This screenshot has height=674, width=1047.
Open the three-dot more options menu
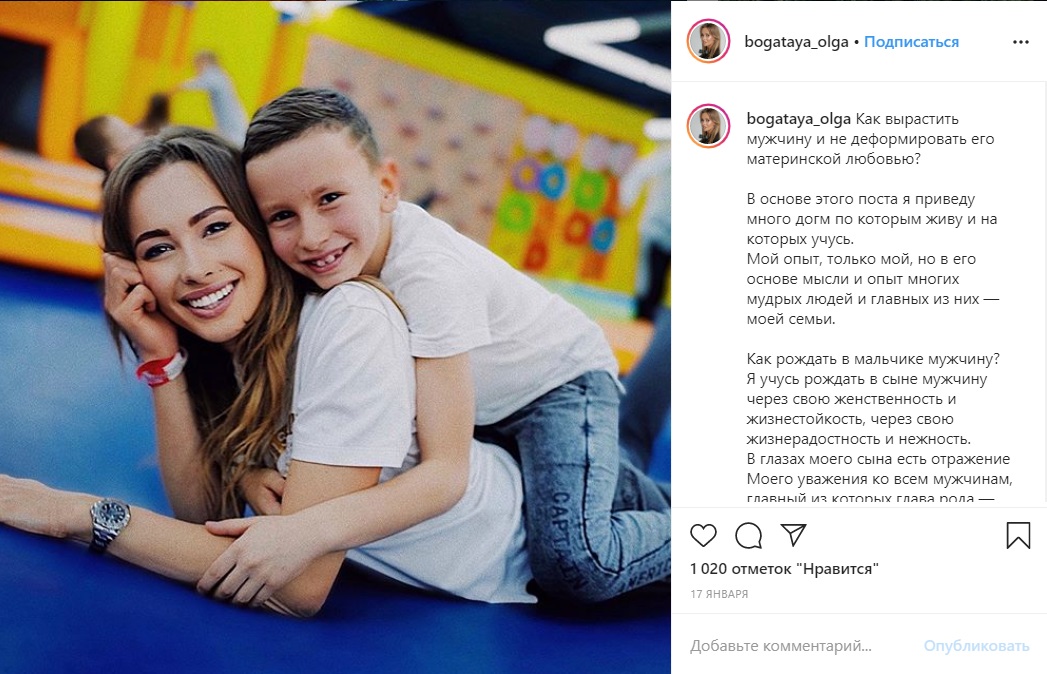click(1021, 42)
